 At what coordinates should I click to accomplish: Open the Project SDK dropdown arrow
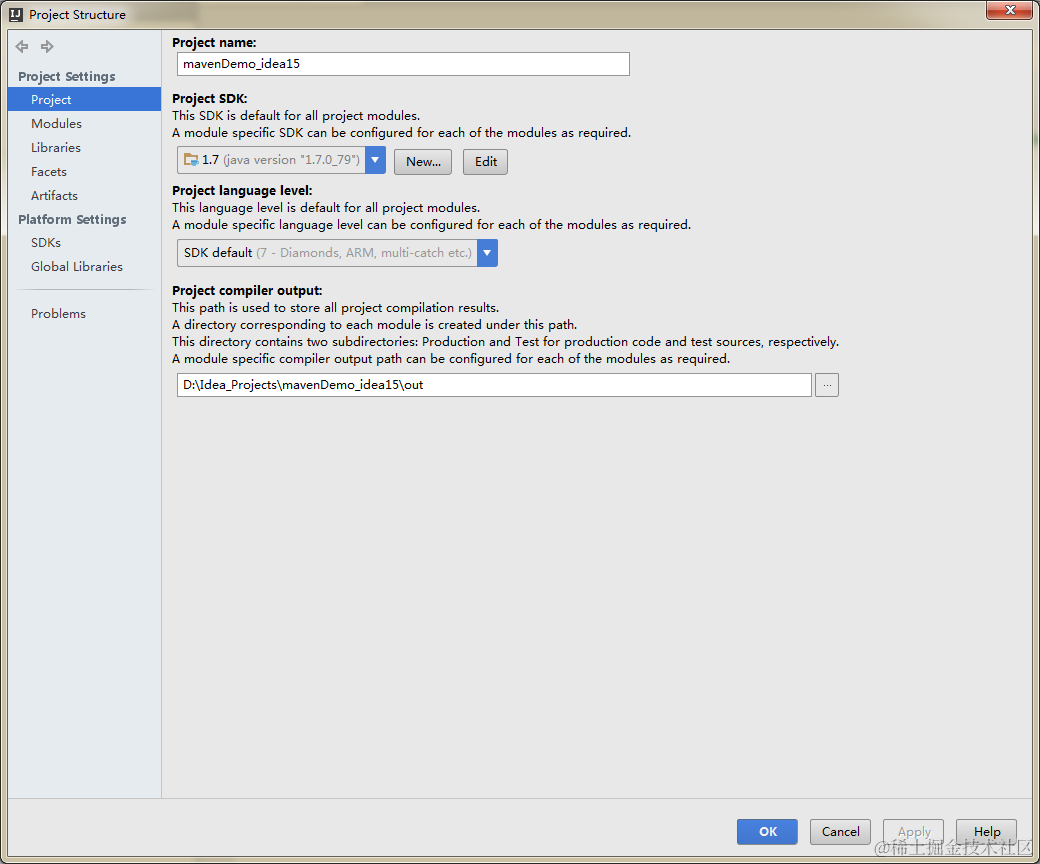[x=375, y=160]
